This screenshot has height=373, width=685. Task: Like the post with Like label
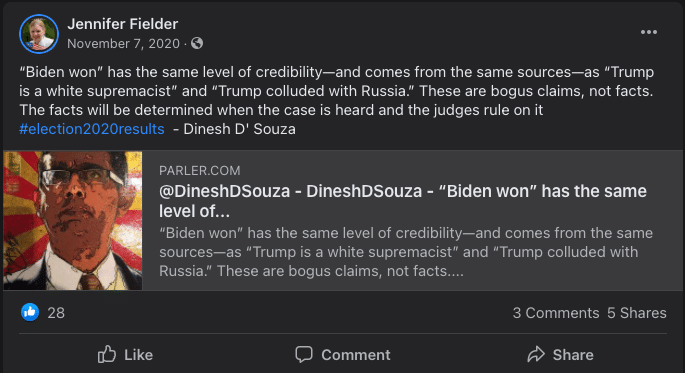(138, 355)
